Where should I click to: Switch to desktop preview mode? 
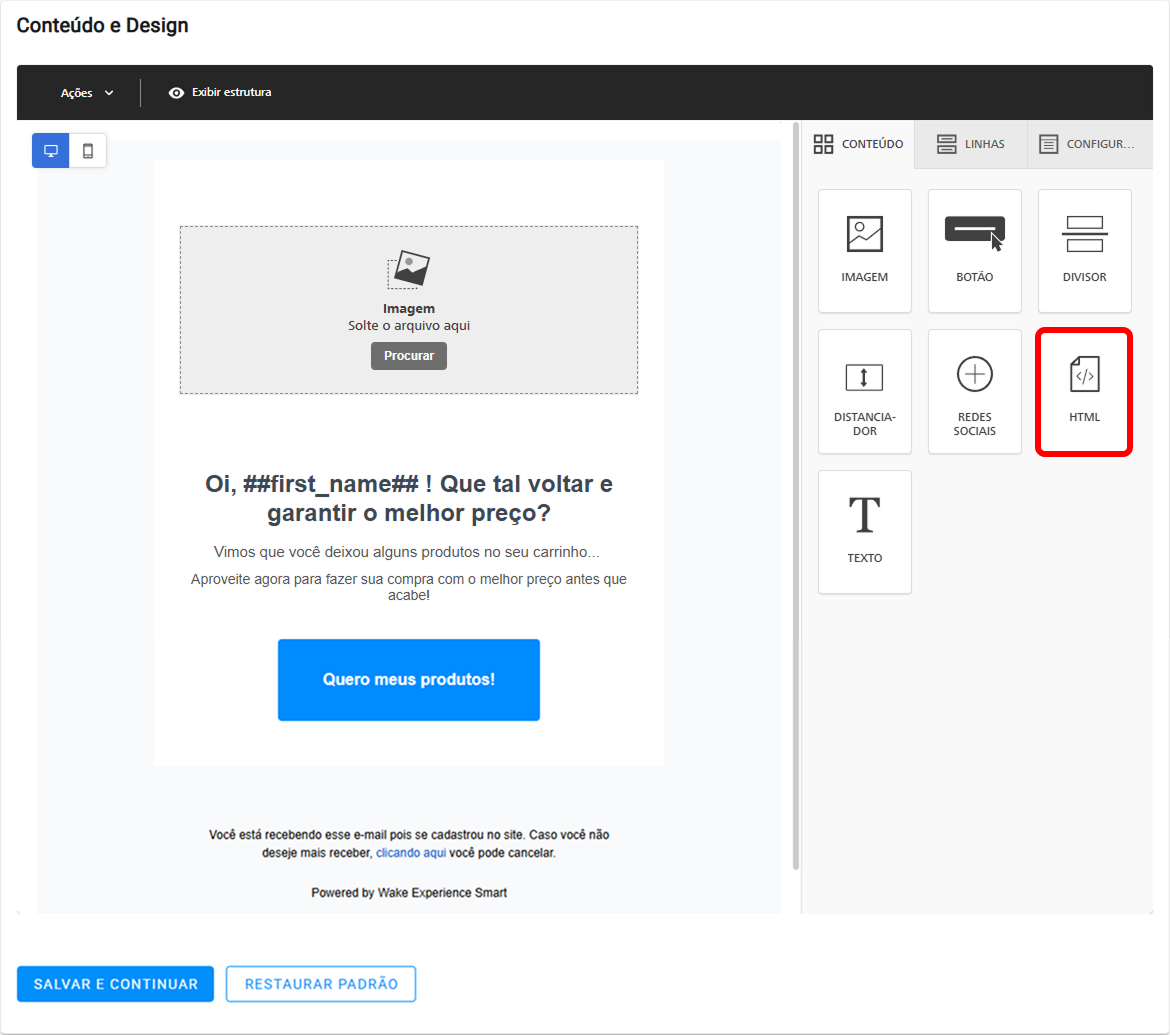coord(51,151)
